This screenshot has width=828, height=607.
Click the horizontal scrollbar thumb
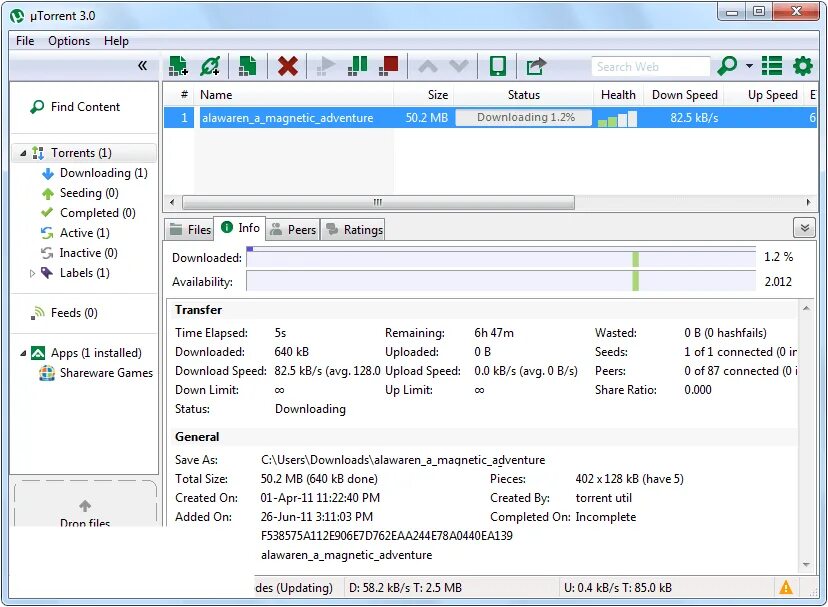[x=378, y=202]
